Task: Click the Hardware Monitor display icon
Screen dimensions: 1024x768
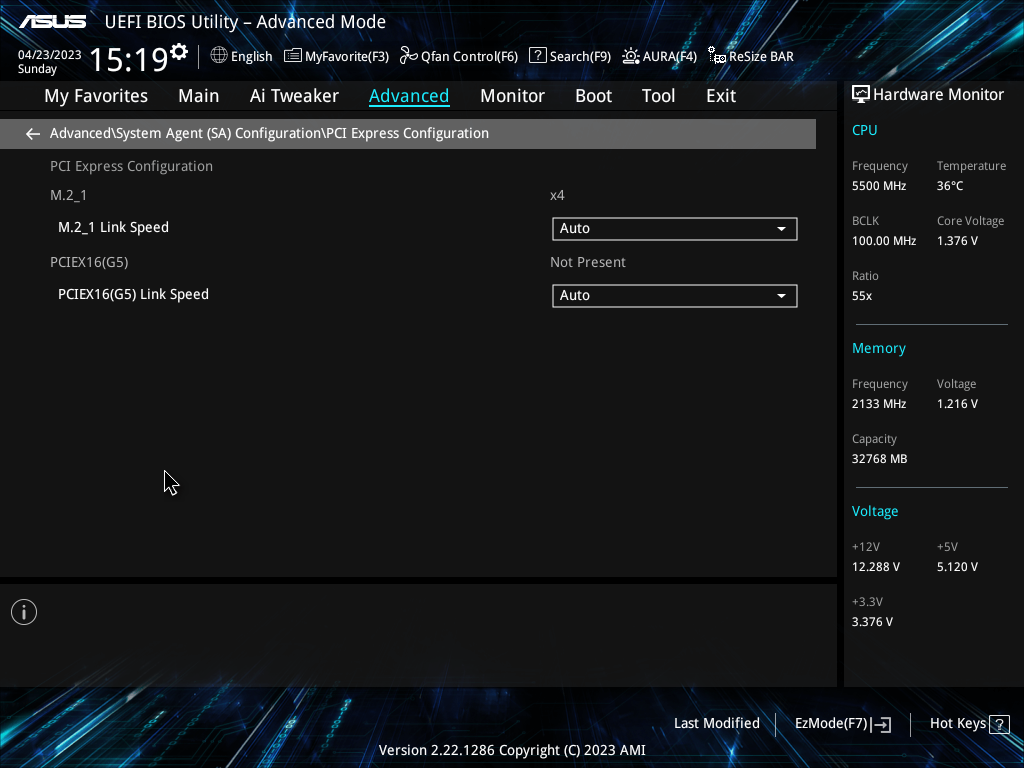Action: [861, 95]
